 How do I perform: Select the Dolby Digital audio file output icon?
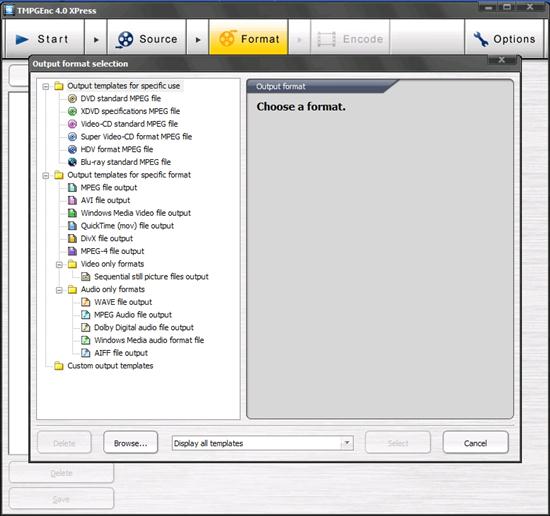(86, 328)
